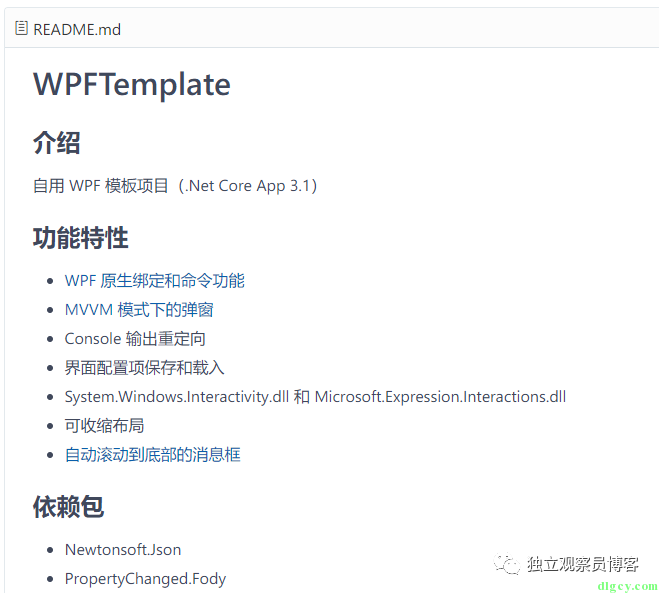Click the README.md filename label
The height and width of the screenshot is (593, 659).
coord(77,30)
